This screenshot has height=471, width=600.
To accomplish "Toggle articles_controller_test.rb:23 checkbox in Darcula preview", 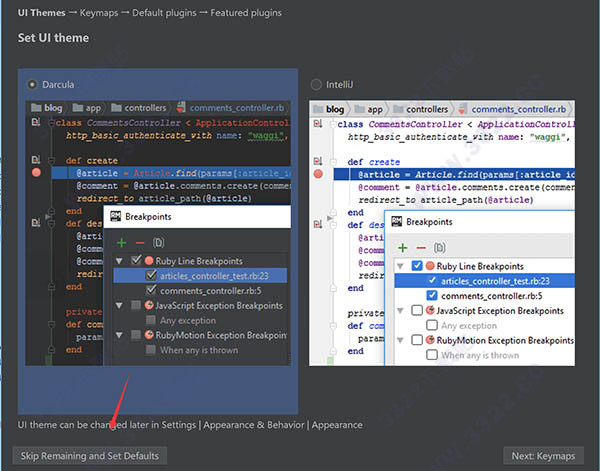I will pos(151,275).
